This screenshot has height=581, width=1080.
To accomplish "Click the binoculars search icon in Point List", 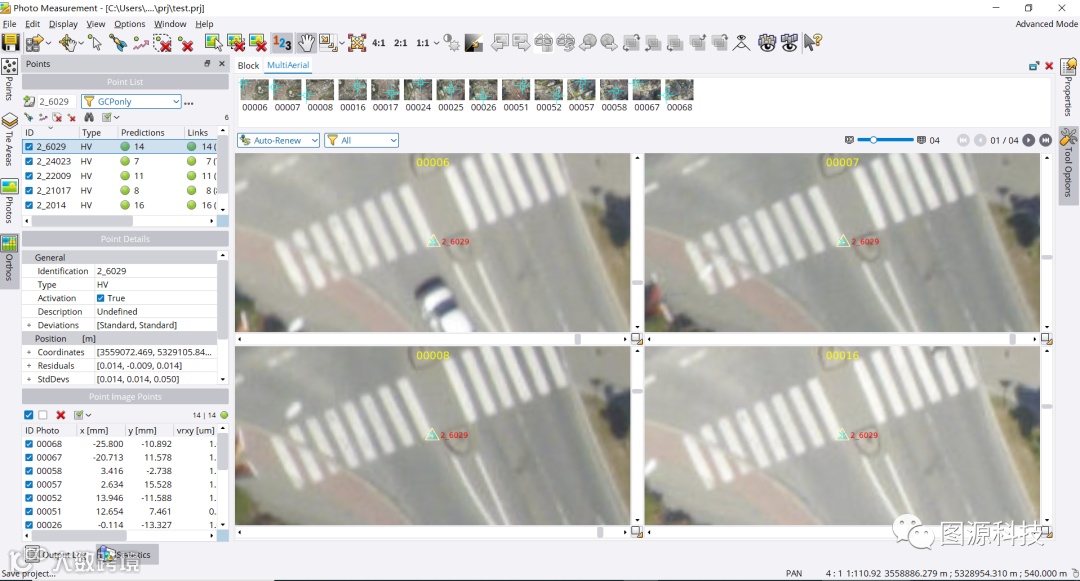I will coord(89,117).
